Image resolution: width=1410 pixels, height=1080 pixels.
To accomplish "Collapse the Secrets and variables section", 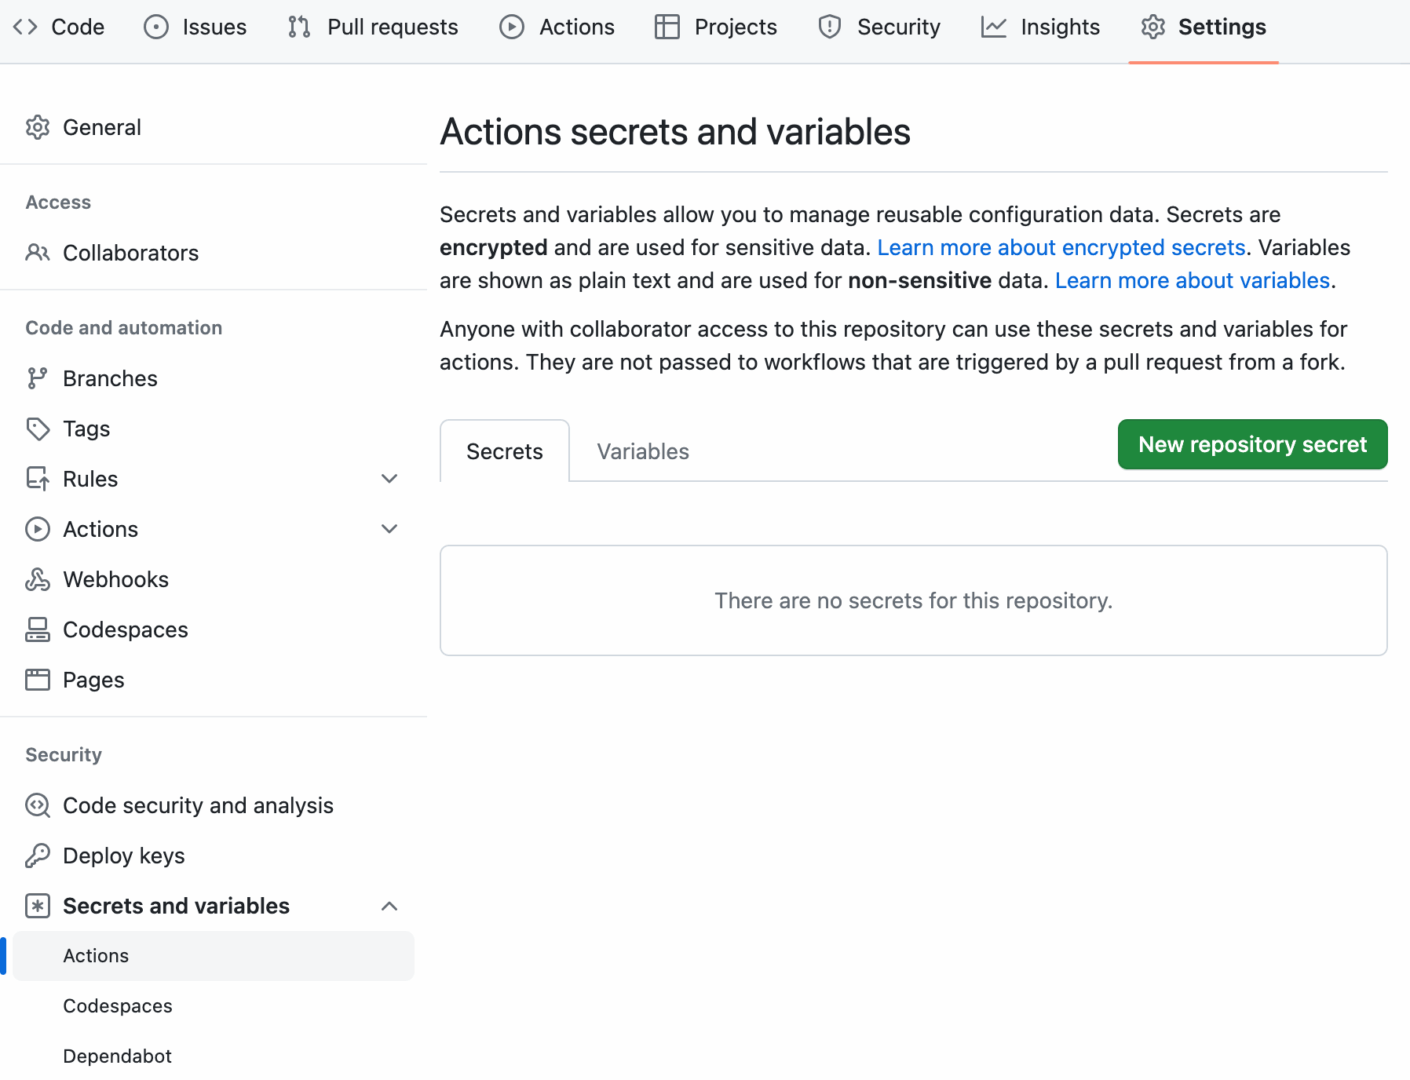I will pos(389,906).
